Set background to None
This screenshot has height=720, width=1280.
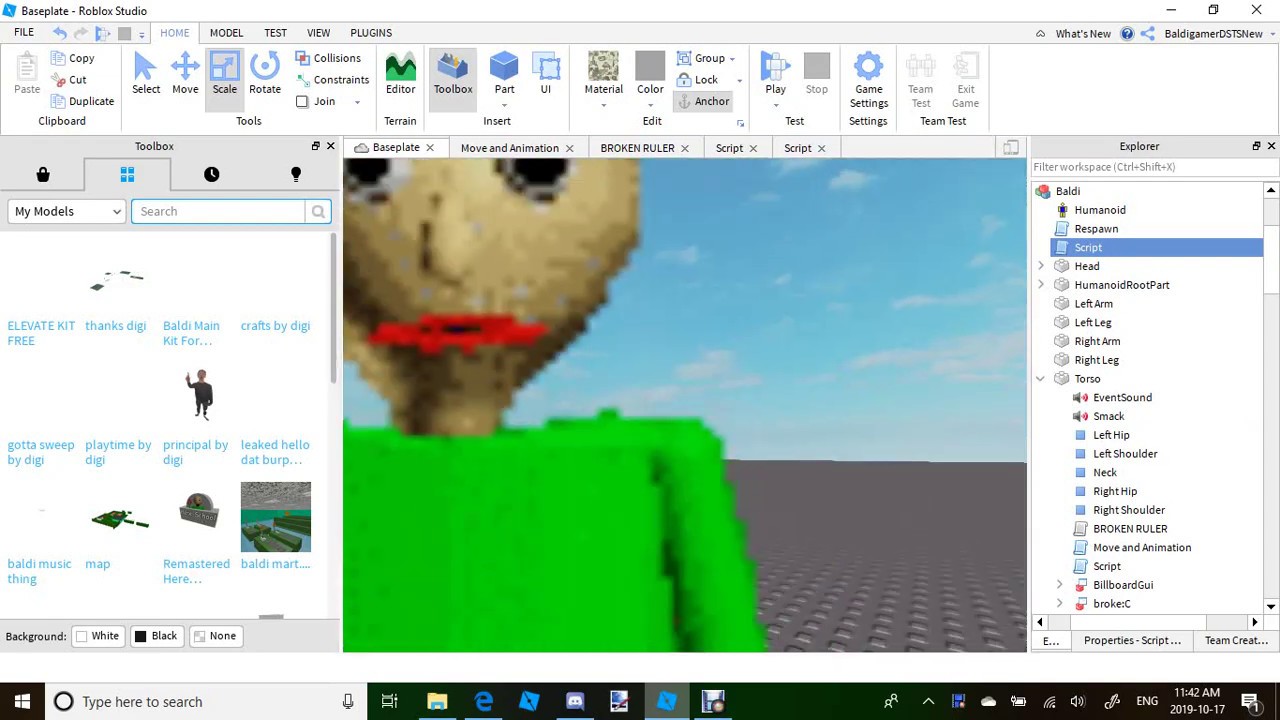(214, 636)
